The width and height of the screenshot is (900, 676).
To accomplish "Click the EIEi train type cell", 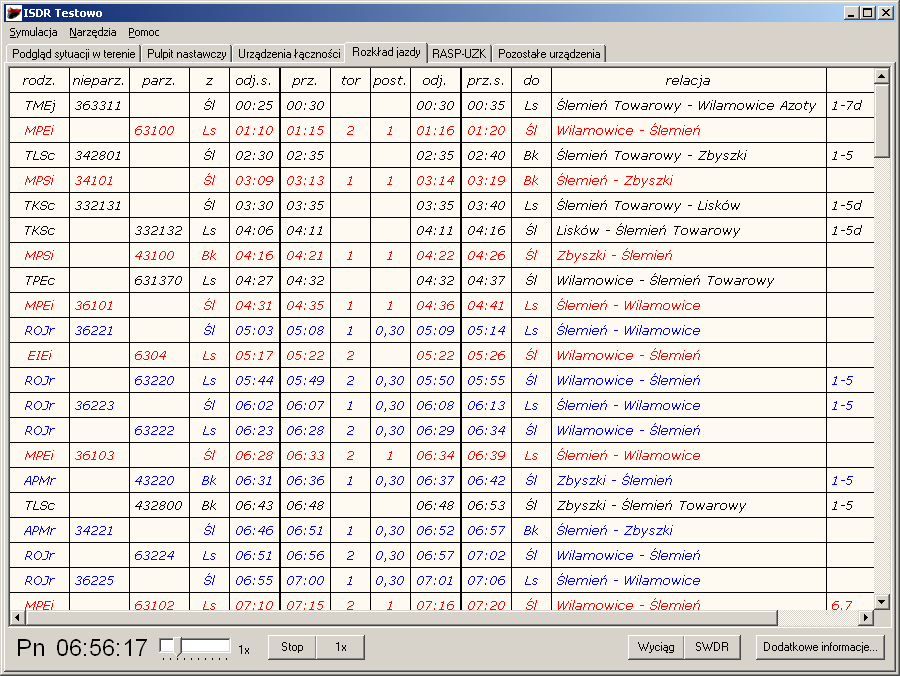I will click(x=39, y=355).
